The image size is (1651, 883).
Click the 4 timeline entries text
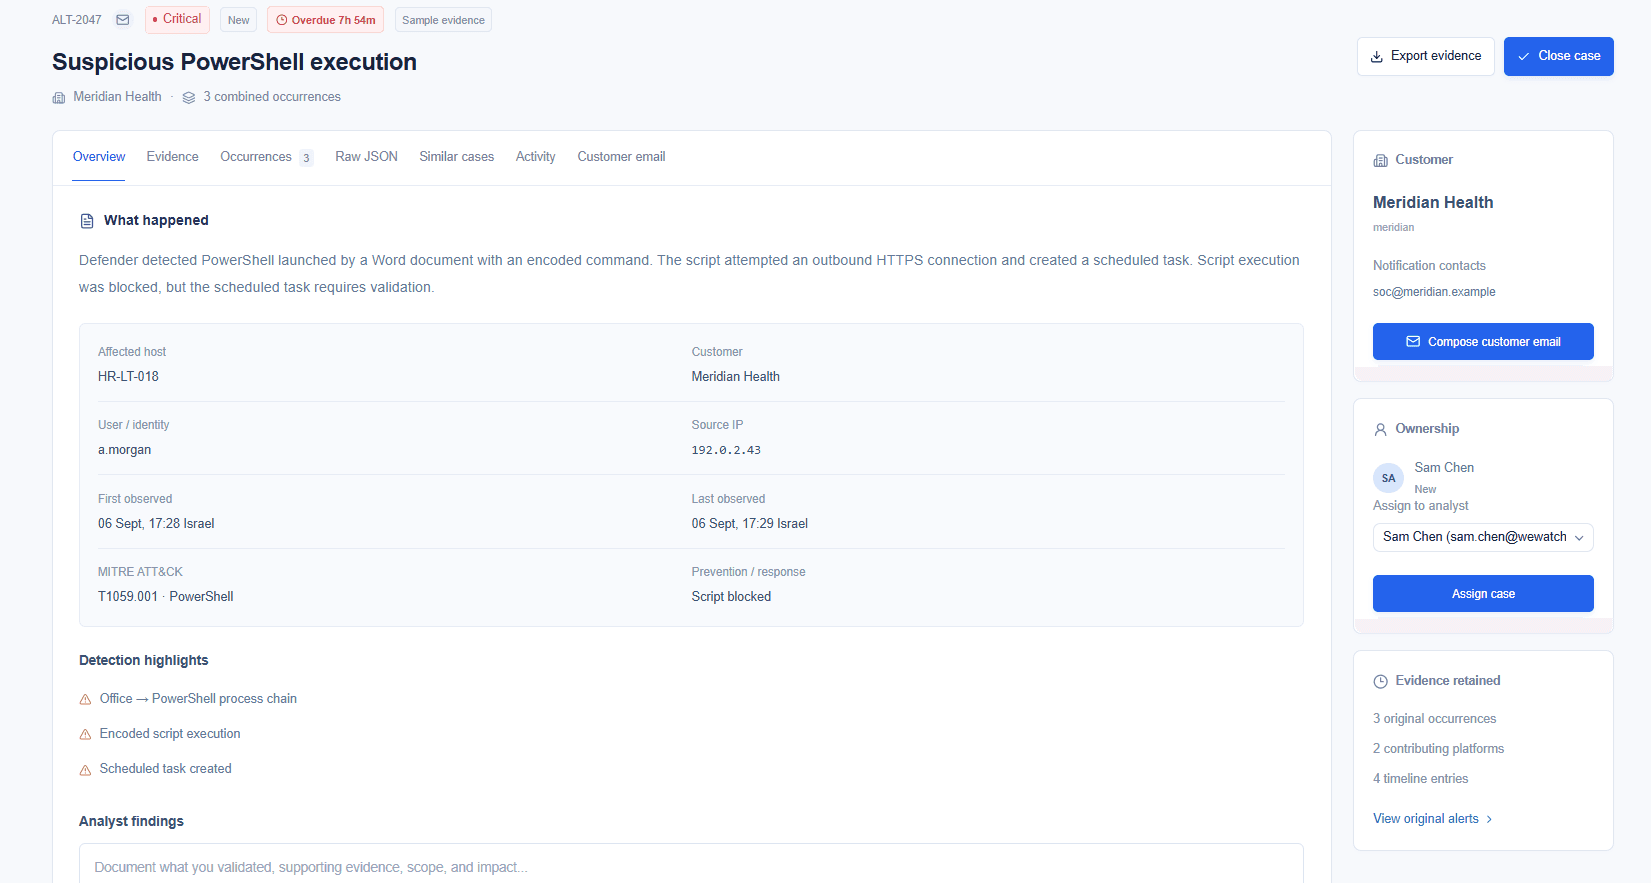pos(1420,779)
